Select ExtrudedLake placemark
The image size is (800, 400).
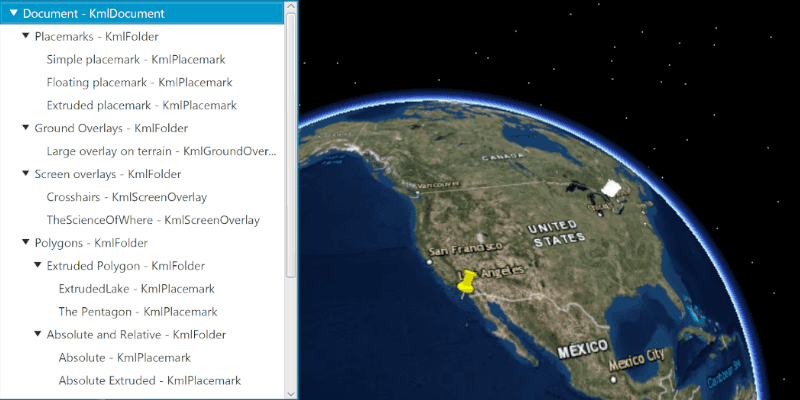click(x=136, y=289)
